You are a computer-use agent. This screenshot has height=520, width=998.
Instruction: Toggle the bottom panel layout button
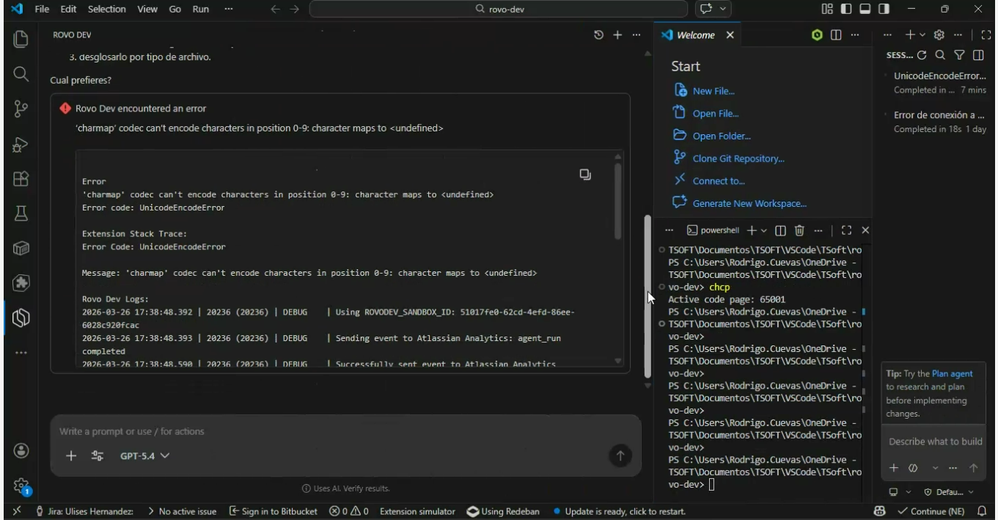point(865,9)
